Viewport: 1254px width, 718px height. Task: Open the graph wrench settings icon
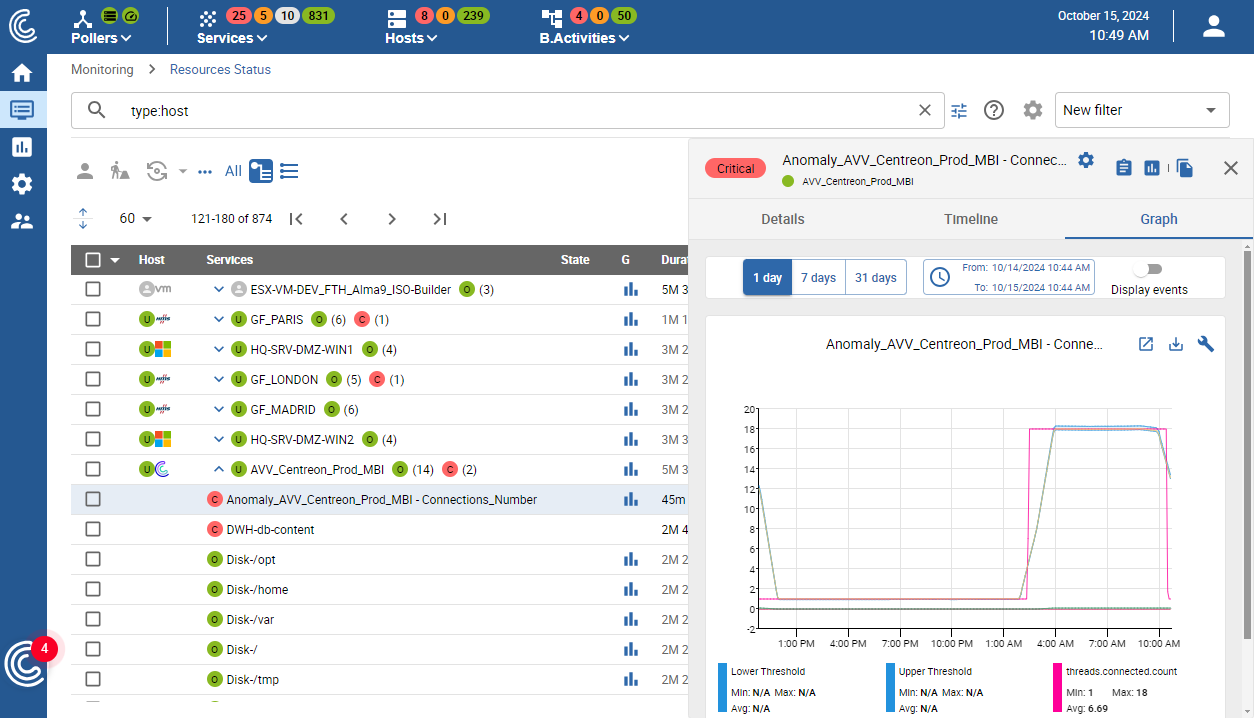tap(1205, 343)
